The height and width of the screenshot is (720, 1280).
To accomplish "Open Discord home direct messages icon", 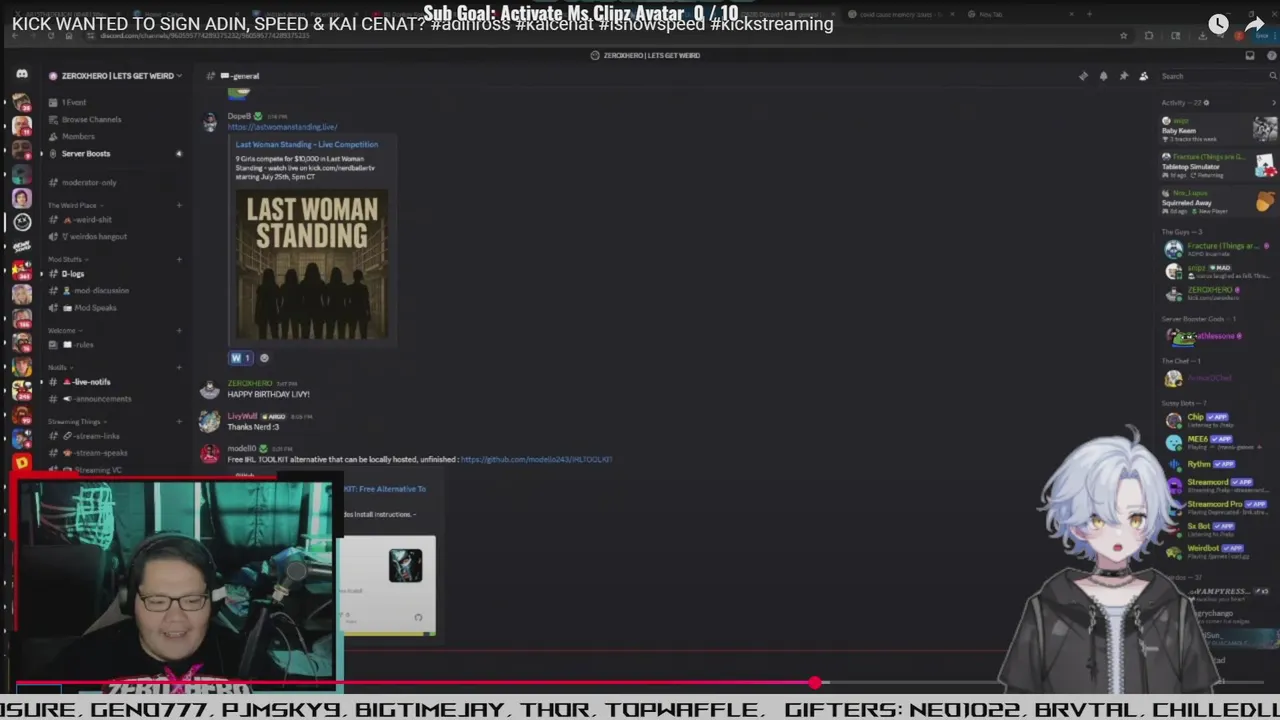I will (22, 75).
